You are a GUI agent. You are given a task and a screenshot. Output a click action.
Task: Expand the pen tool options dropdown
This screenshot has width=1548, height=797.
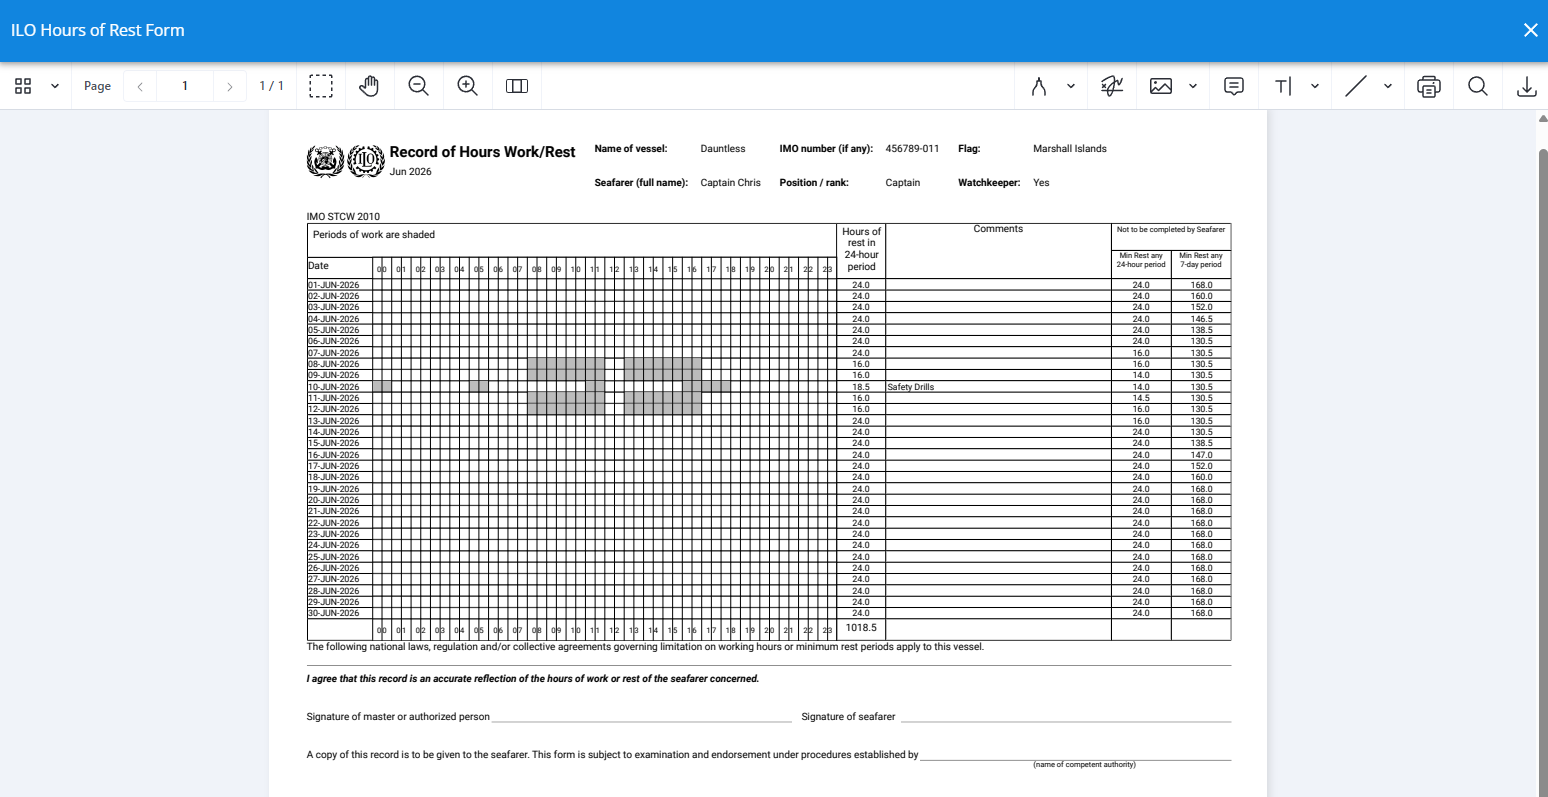coord(1071,86)
